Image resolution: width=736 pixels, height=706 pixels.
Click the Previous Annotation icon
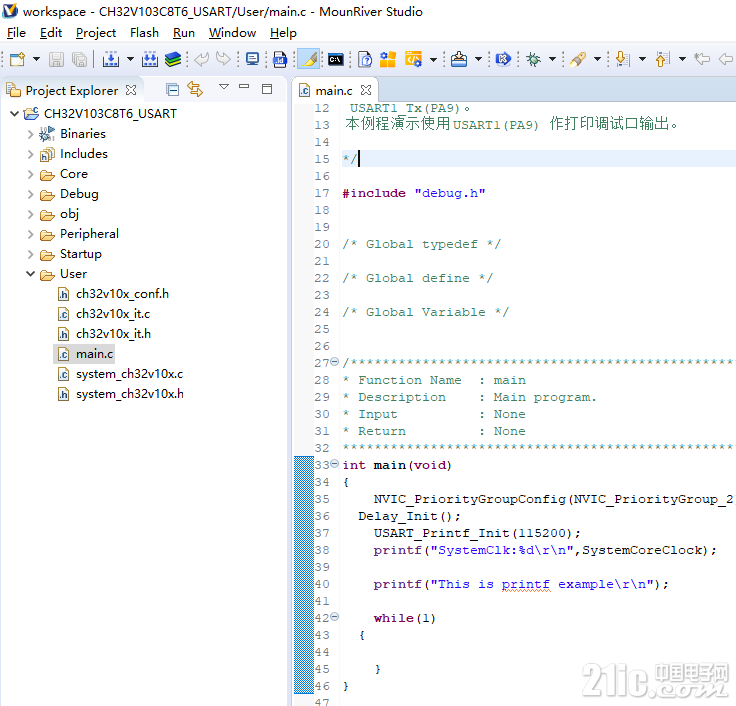click(x=662, y=59)
